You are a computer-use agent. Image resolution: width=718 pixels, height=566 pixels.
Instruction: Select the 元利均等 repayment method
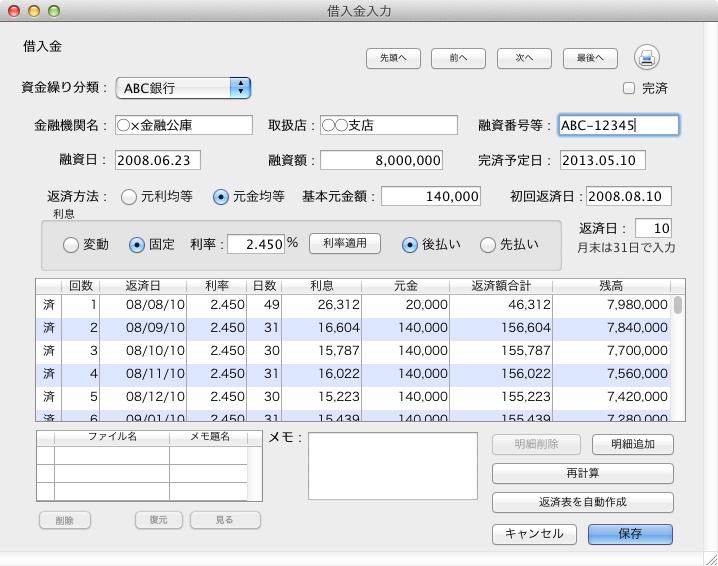[129, 197]
